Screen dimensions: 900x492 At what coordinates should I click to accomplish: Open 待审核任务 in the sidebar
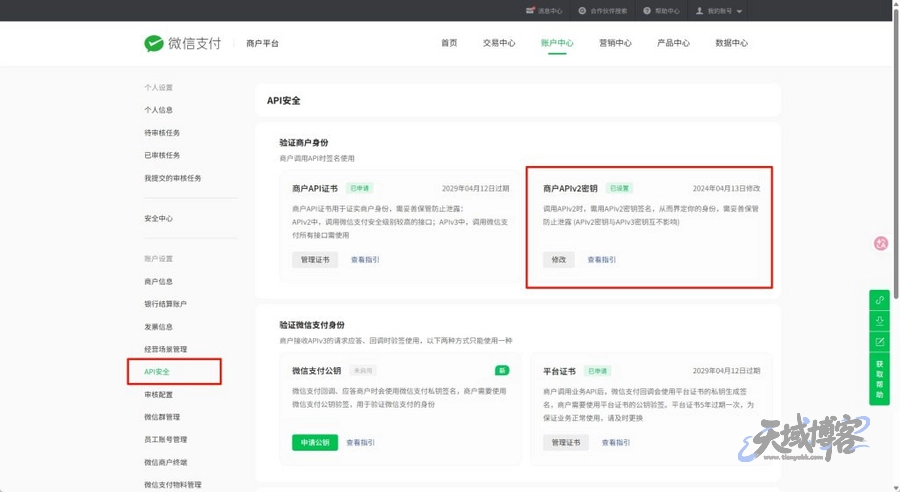click(x=162, y=133)
